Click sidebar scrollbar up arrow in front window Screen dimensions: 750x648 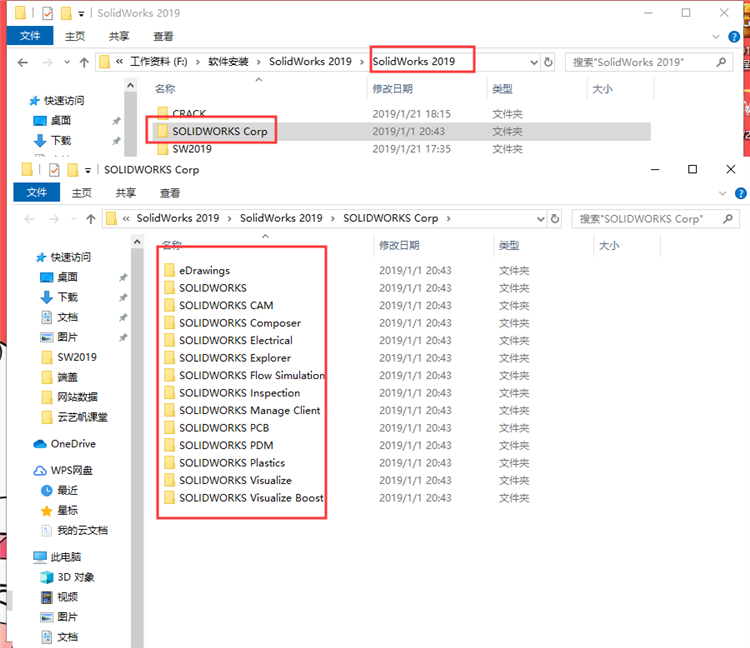click(x=137, y=242)
